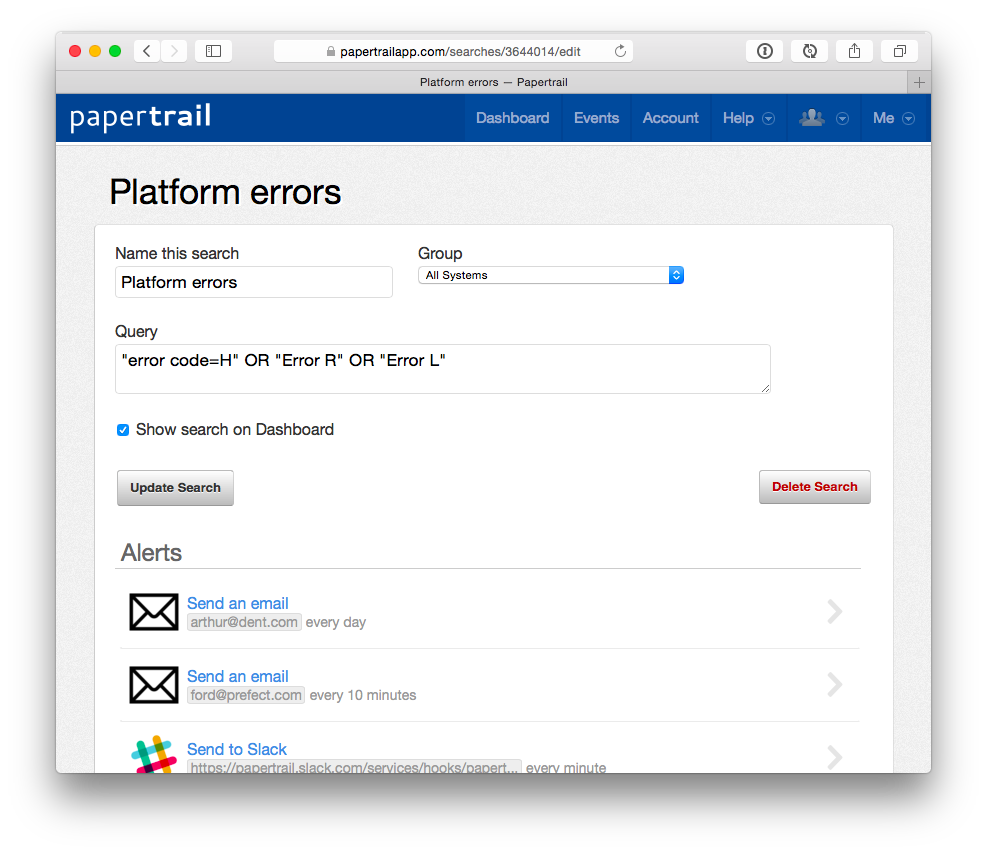Open the Events menu item
Screen dimensions: 987x853
tap(596, 118)
